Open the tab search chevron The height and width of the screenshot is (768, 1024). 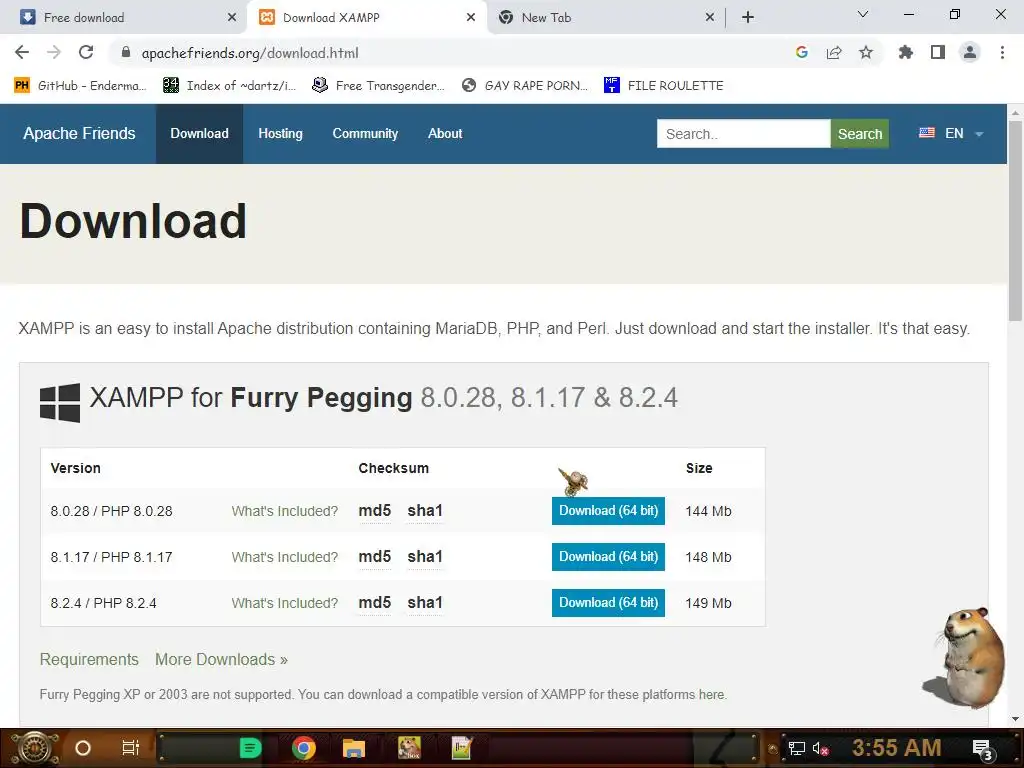[863, 14]
